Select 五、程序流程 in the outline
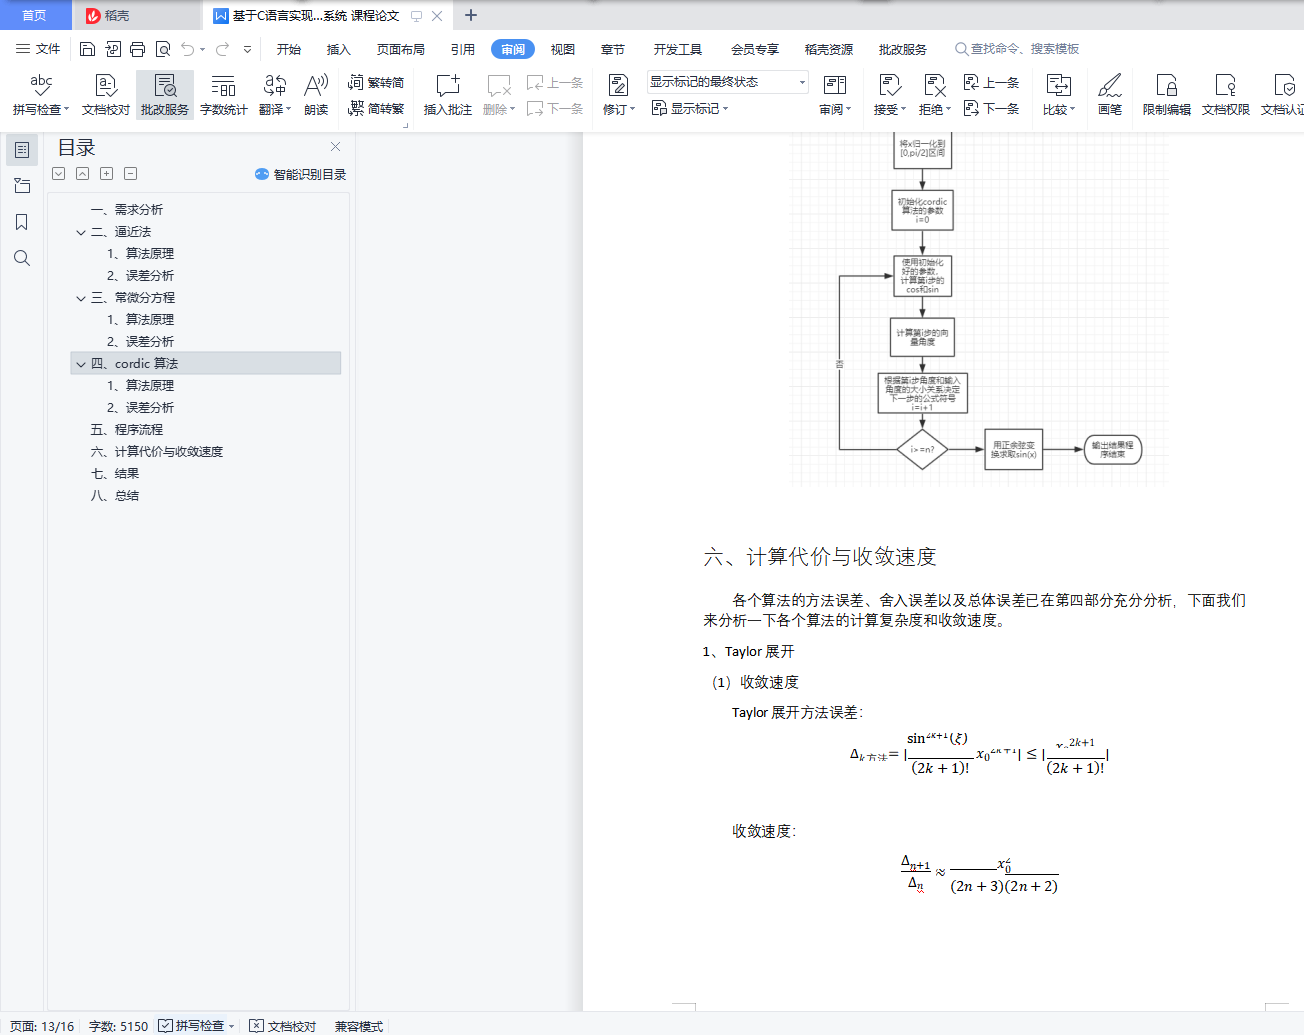The width and height of the screenshot is (1304, 1035). click(127, 430)
